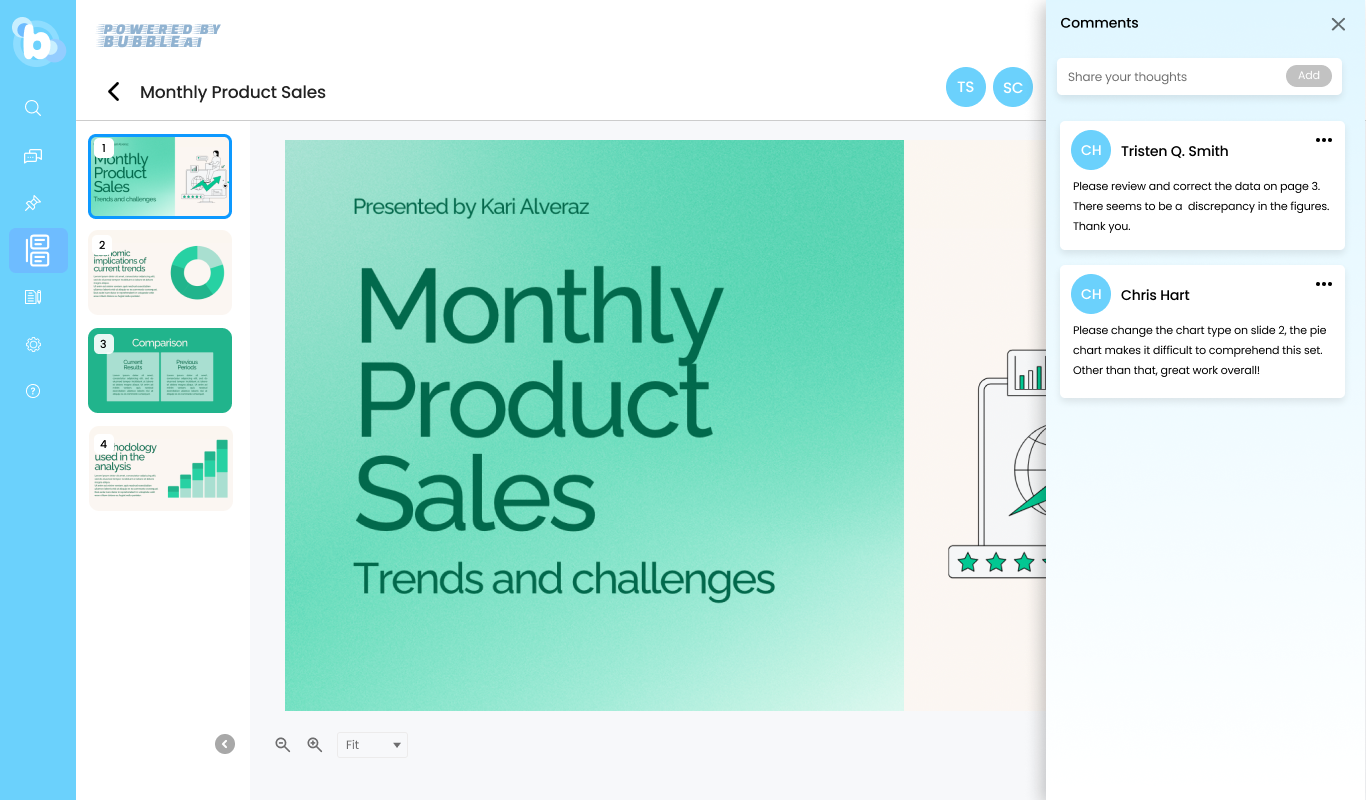This screenshot has height=800, width=1366.
Task: Click the TS user avatar
Action: (965, 87)
